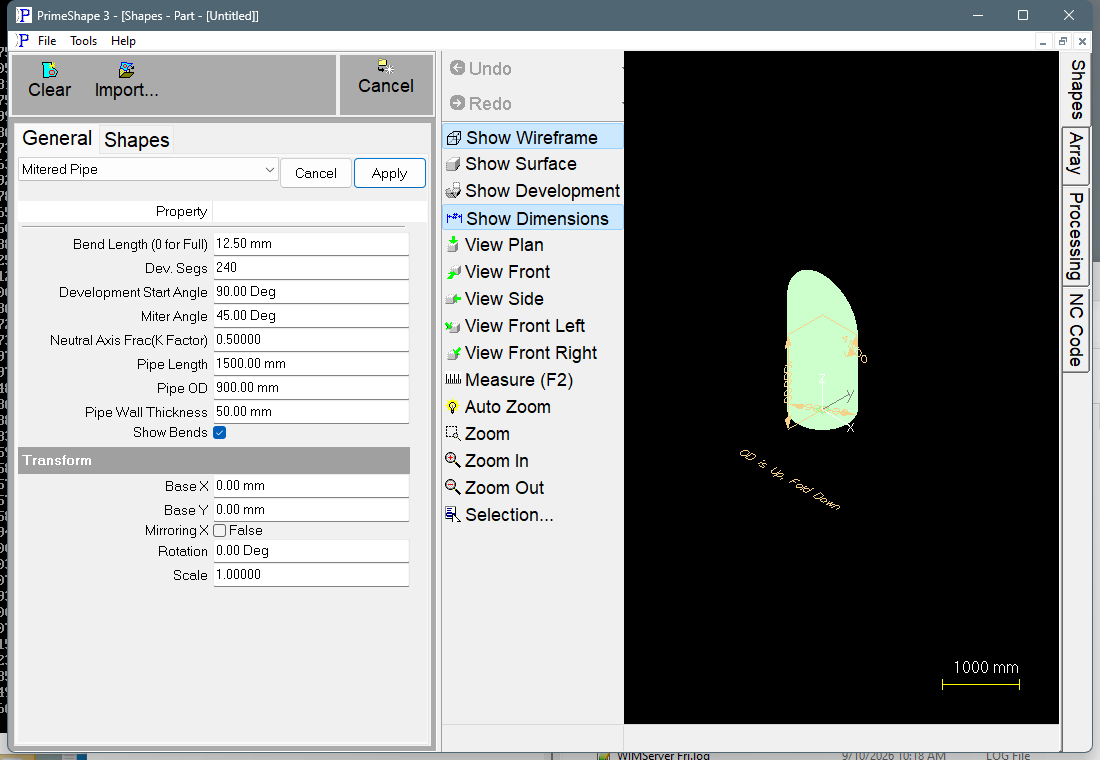The width and height of the screenshot is (1100, 760).
Task: Click the Undo command
Action: (481, 69)
